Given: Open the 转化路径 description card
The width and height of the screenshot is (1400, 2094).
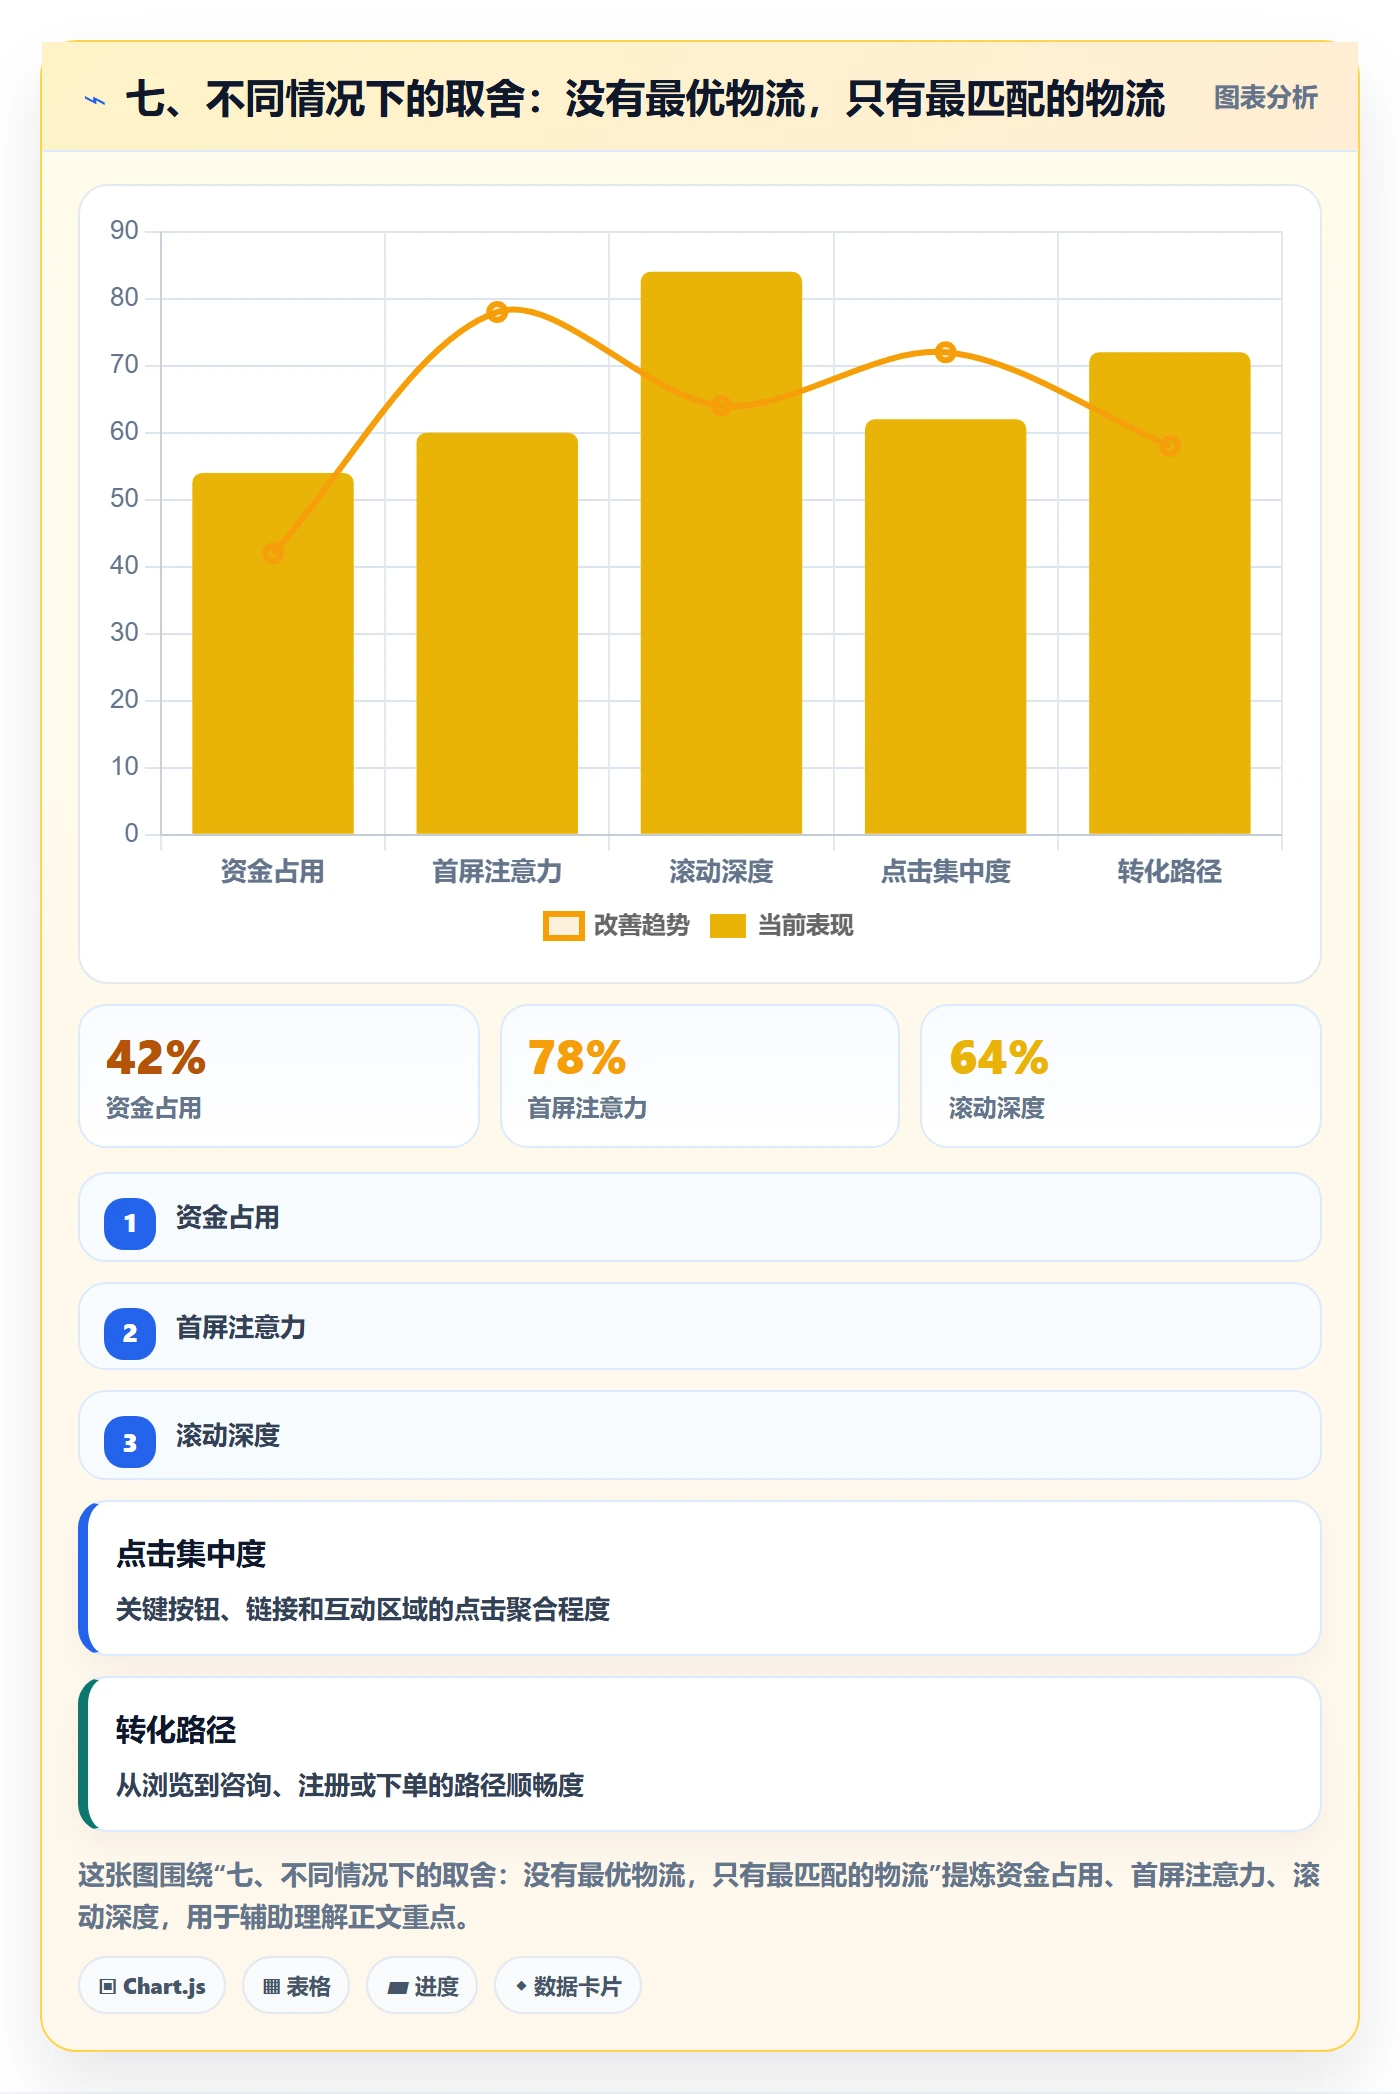Looking at the screenshot, I should pyautogui.click(x=700, y=1754).
